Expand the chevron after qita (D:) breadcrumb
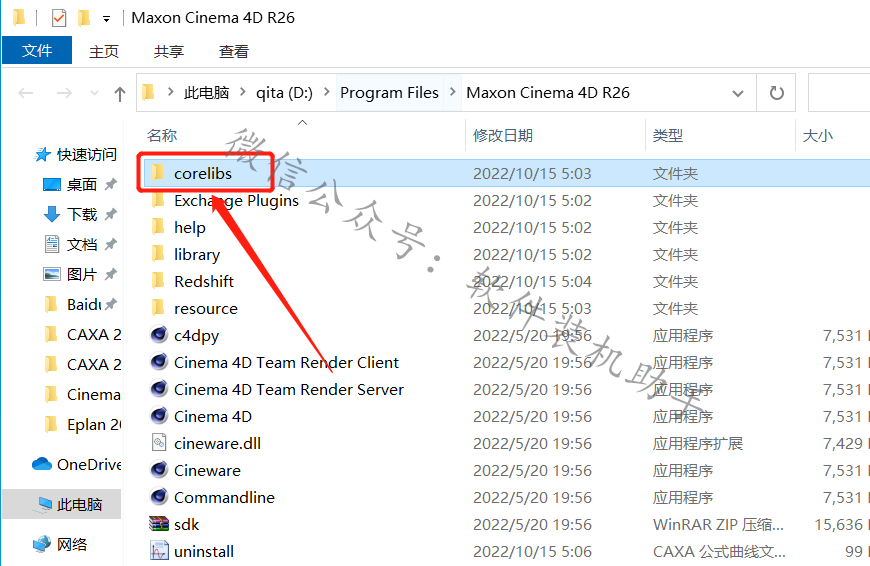 point(327,92)
